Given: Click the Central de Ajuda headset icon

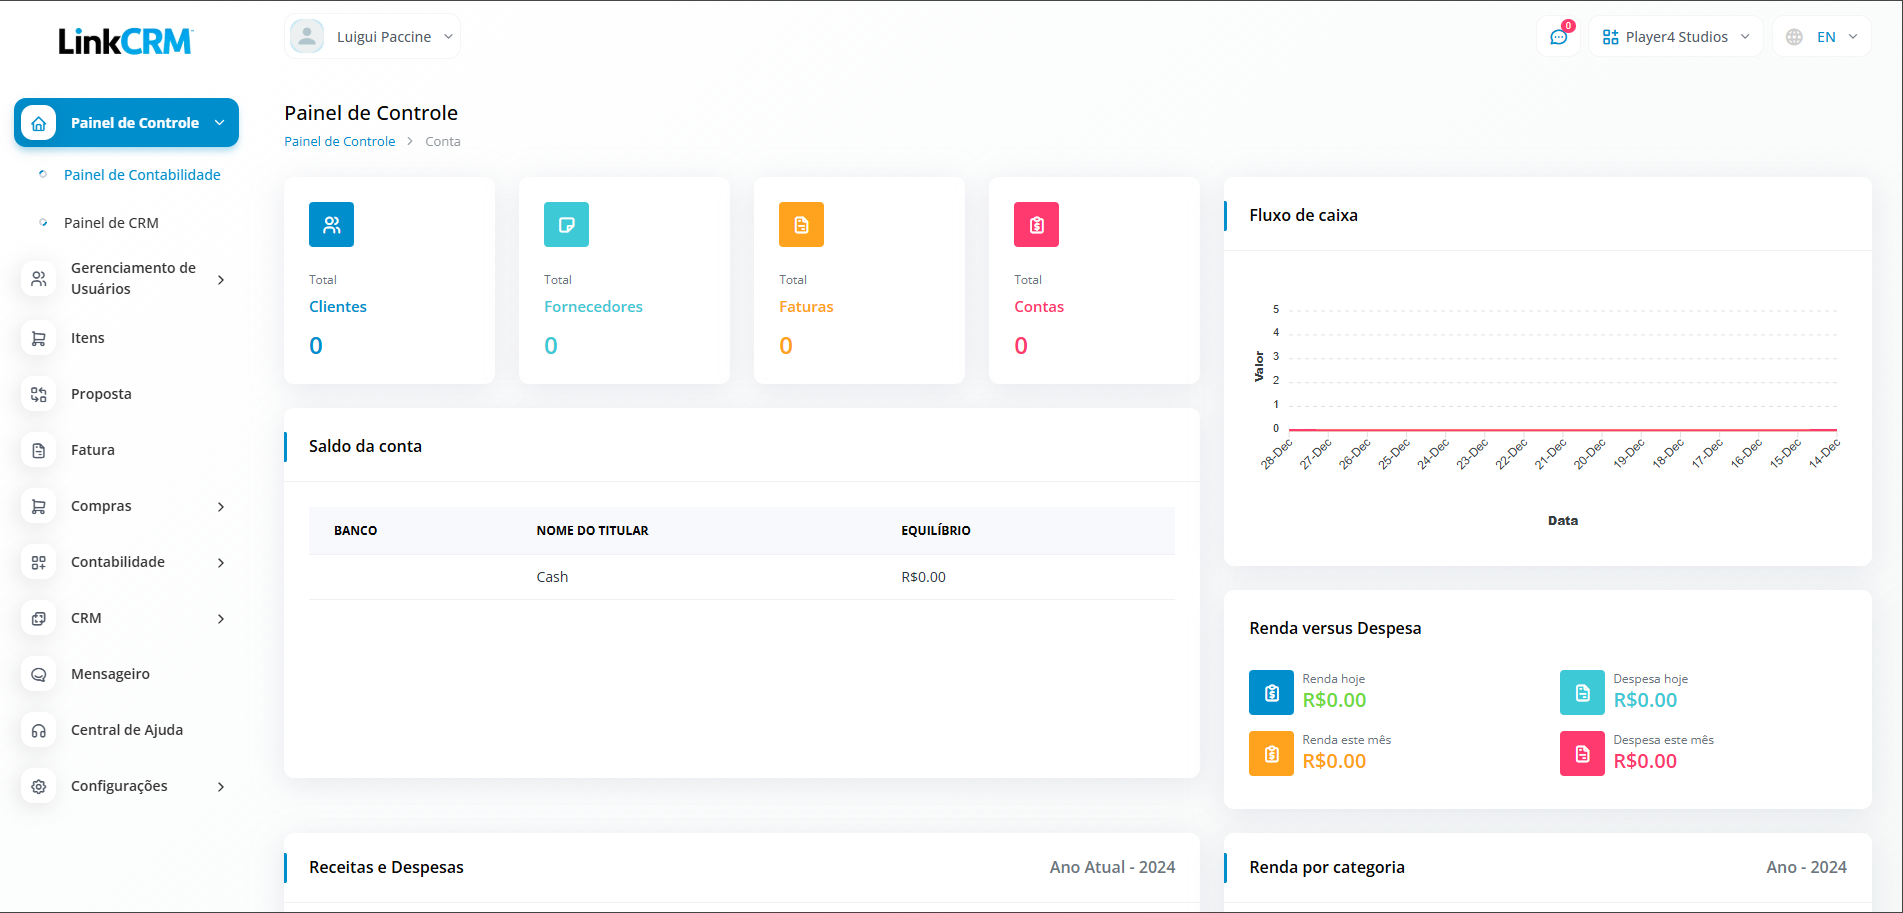Looking at the screenshot, I should tap(39, 730).
